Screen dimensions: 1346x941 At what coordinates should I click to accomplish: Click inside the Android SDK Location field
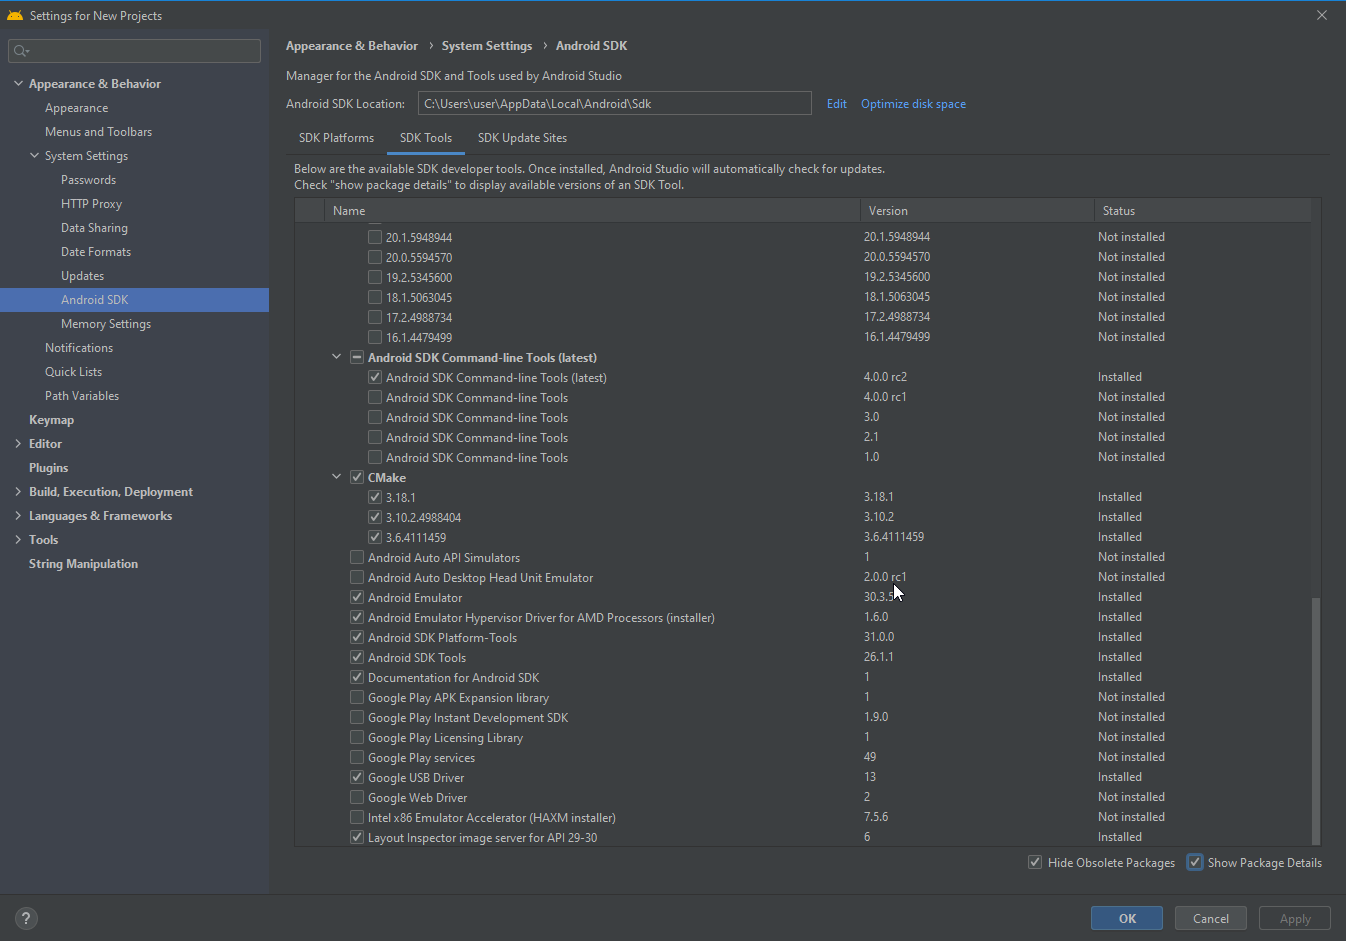tap(614, 103)
